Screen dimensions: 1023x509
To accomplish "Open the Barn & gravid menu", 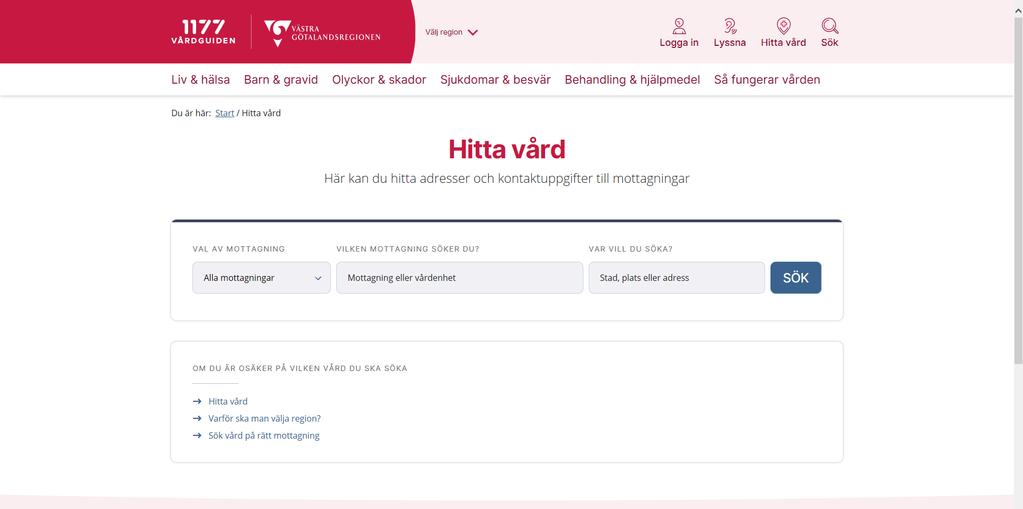I will point(281,80).
